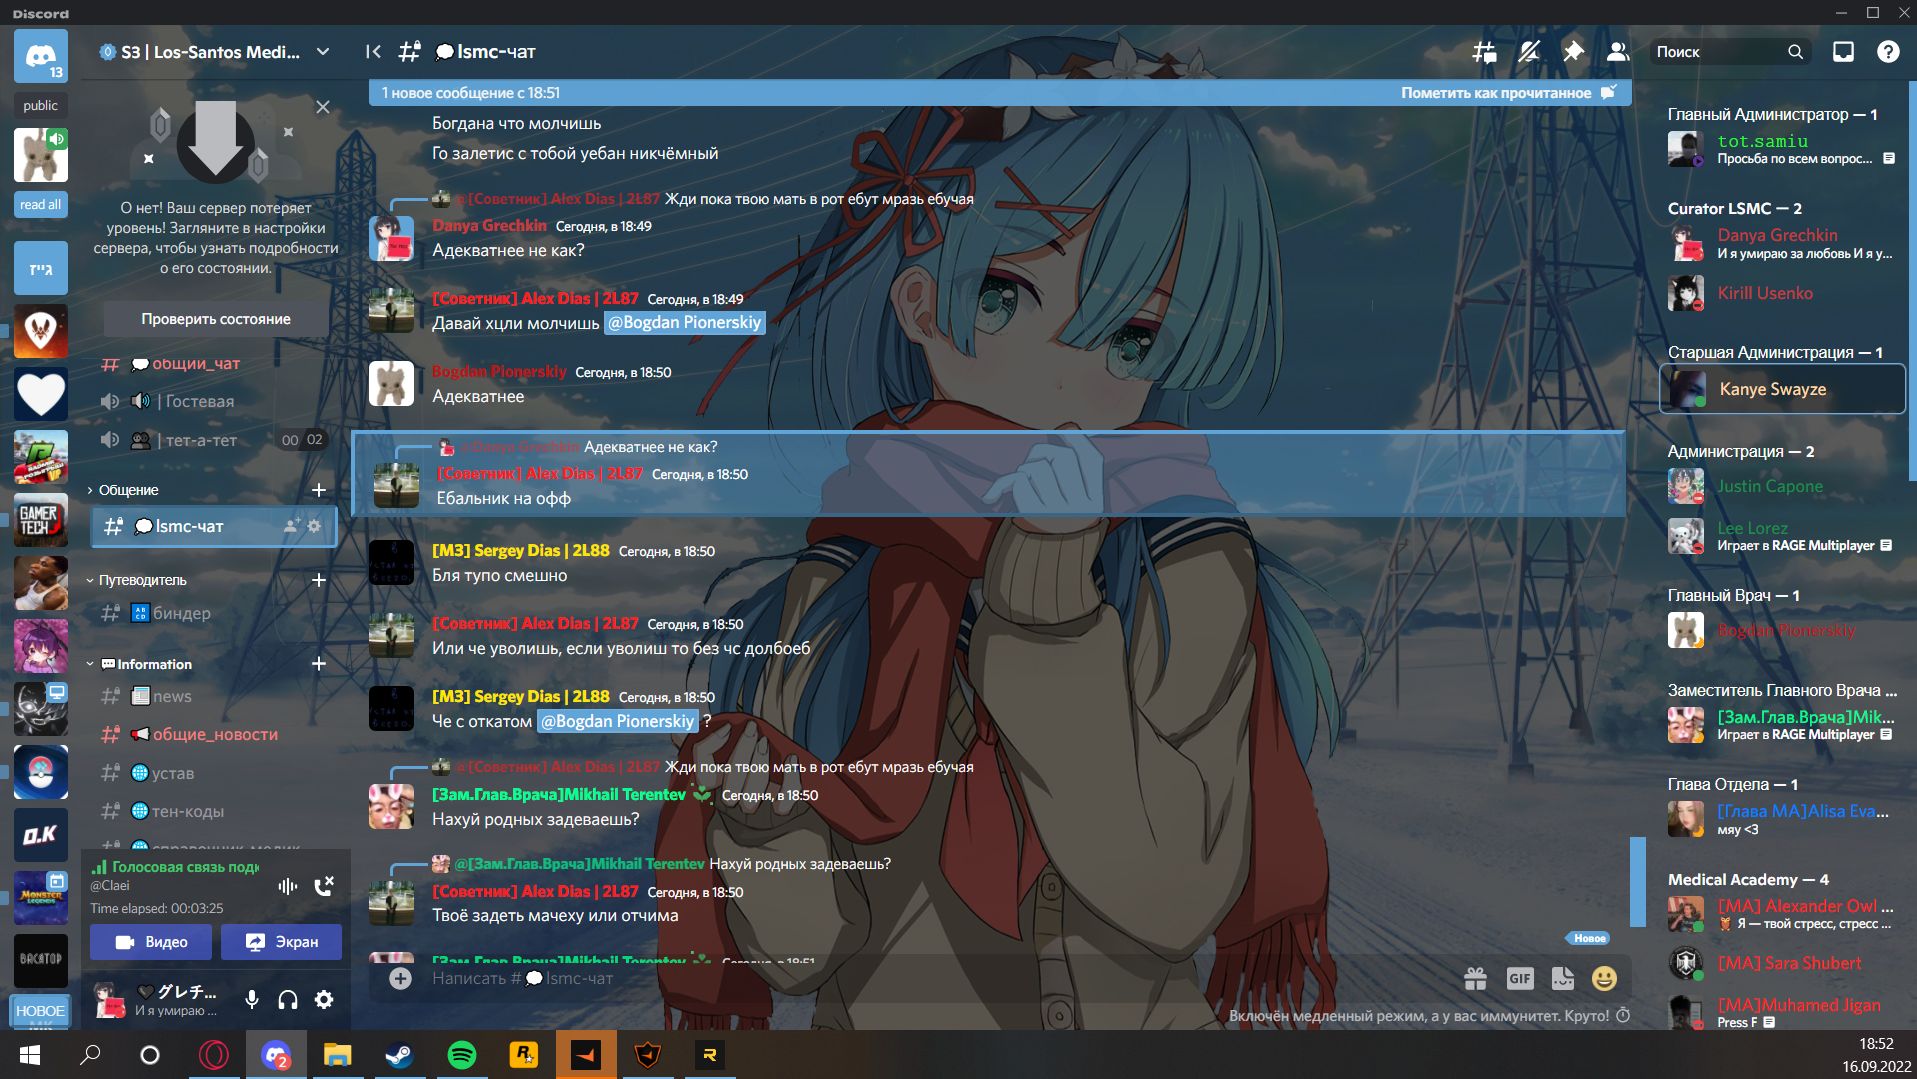Close the server boost level notice
1917x1079 pixels.
pyautogui.click(x=323, y=107)
